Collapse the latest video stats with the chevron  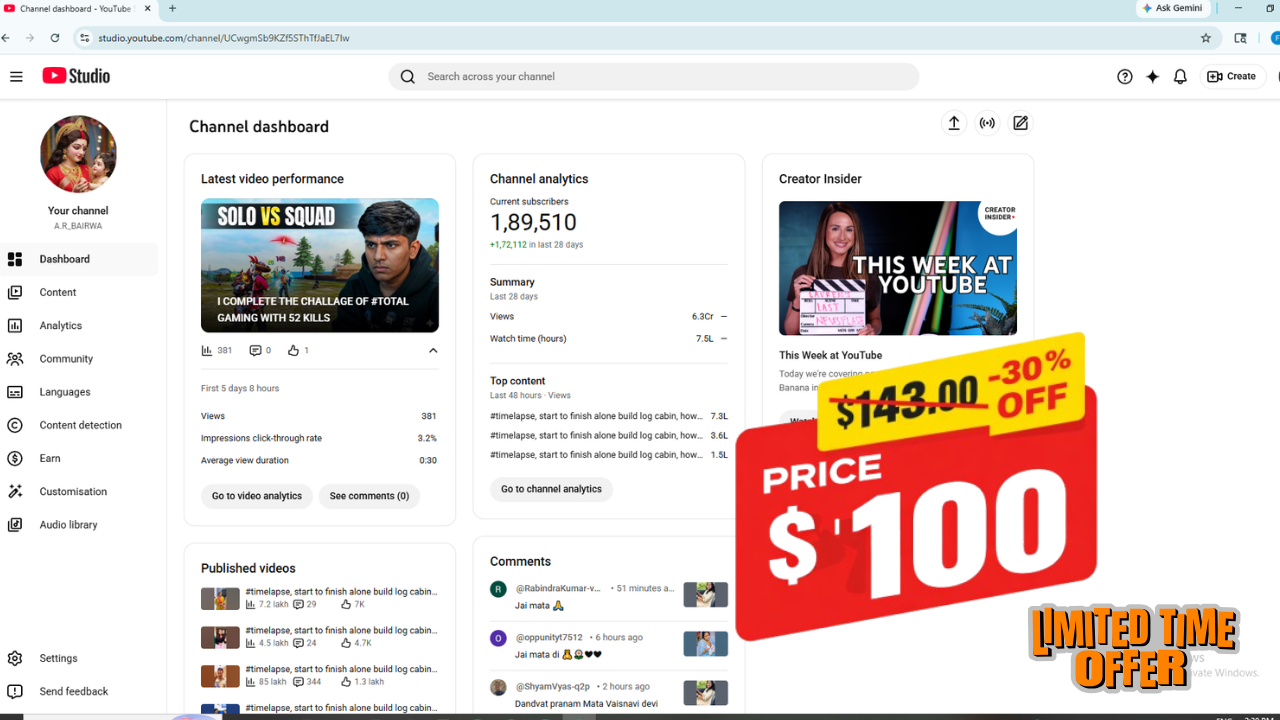point(433,350)
